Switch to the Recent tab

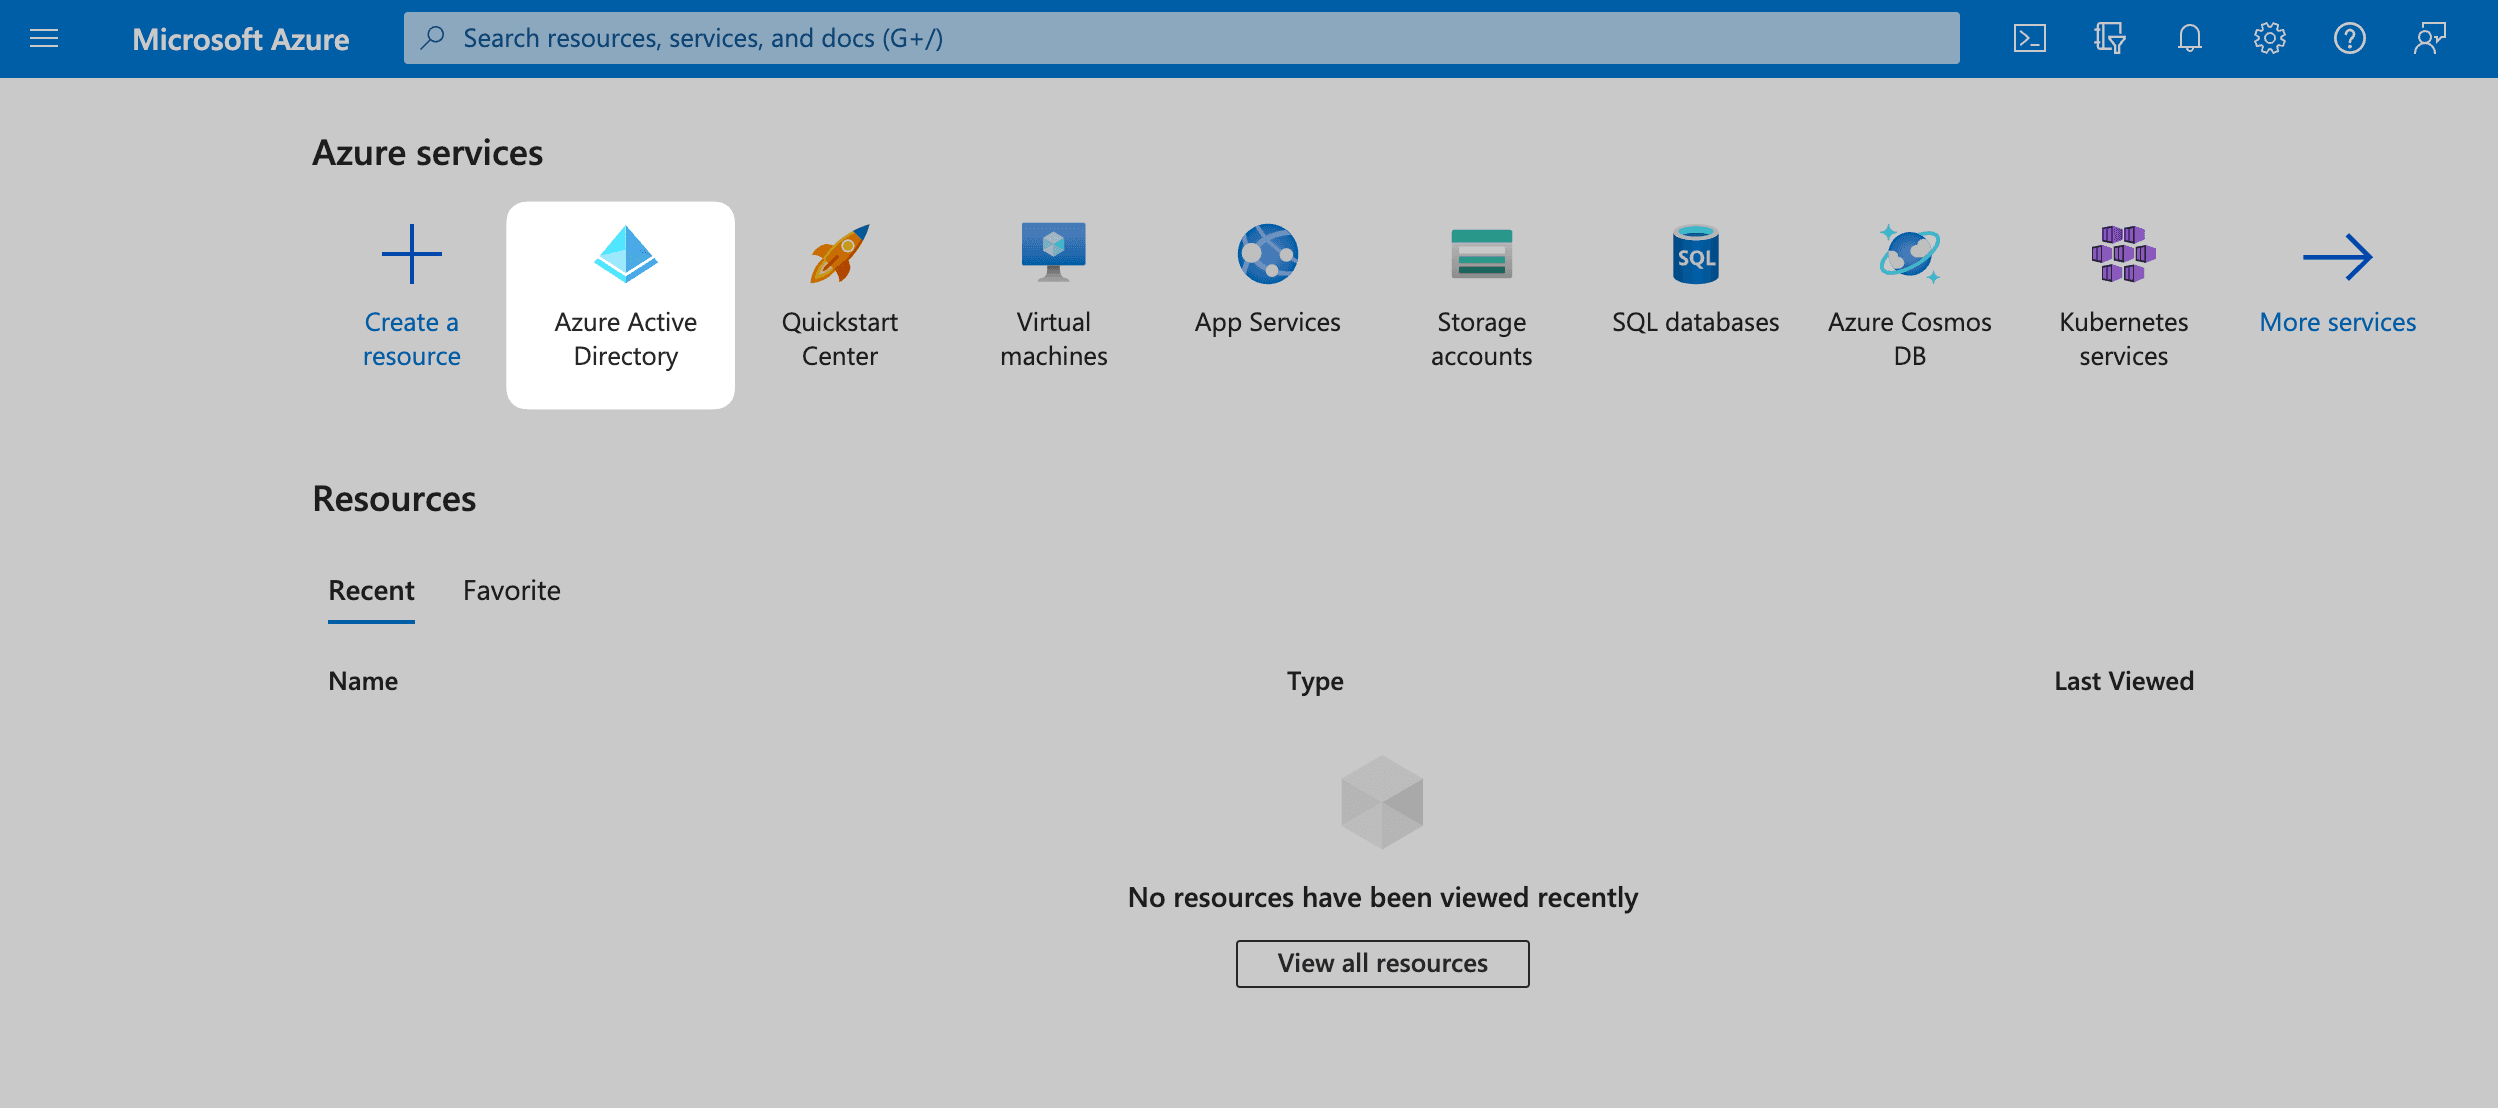(371, 591)
